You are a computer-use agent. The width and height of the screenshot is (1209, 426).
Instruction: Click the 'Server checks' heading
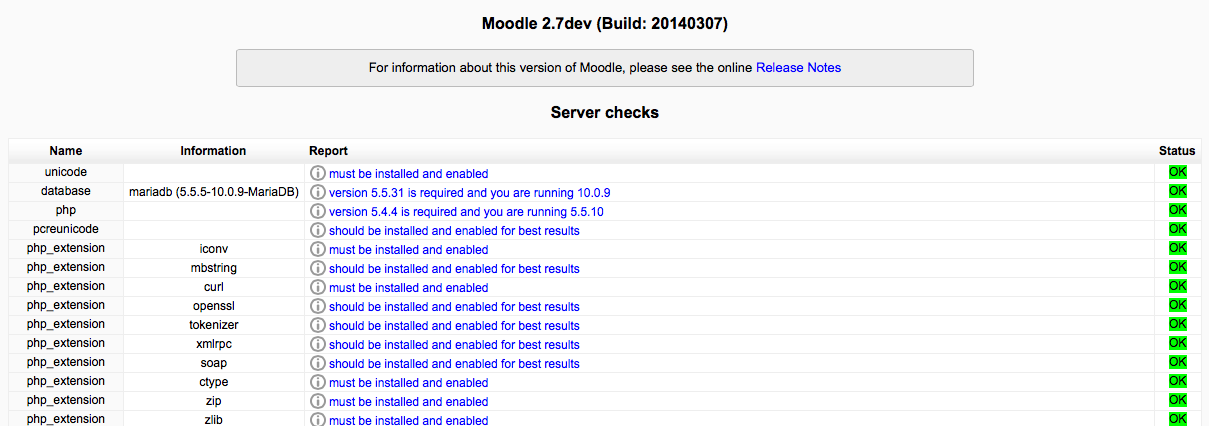click(605, 112)
